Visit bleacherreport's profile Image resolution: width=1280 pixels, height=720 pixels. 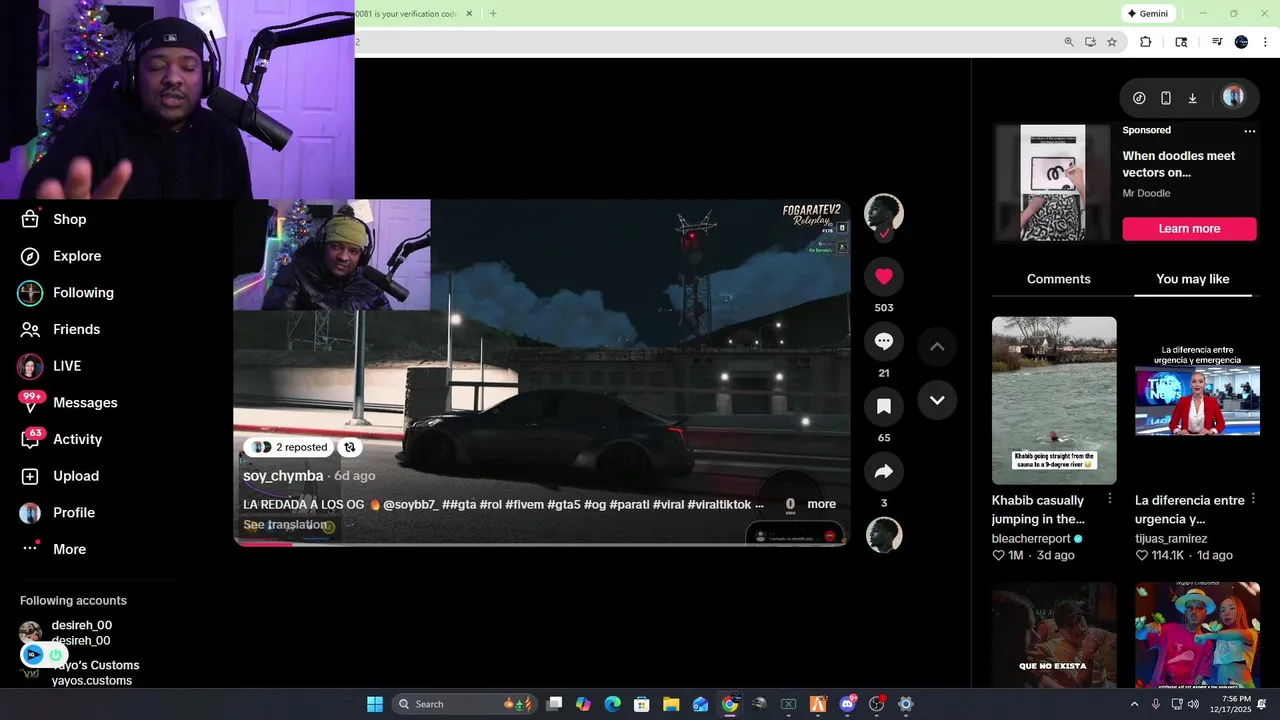click(x=1031, y=538)
